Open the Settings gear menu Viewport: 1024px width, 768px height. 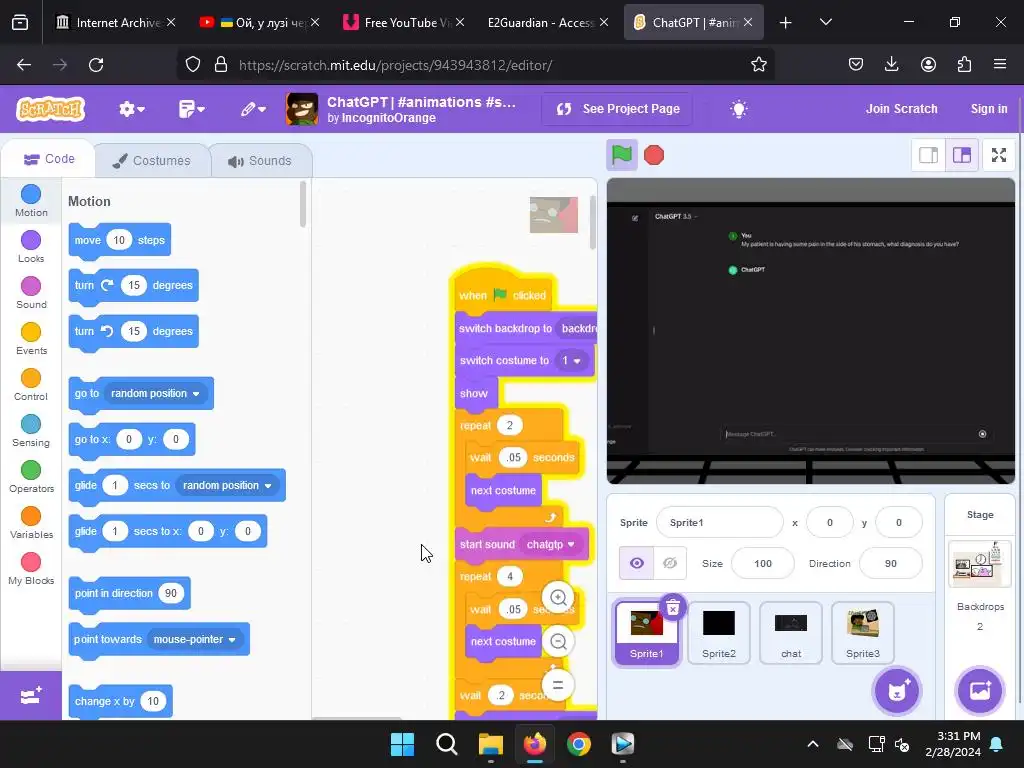tap(131, 109)
